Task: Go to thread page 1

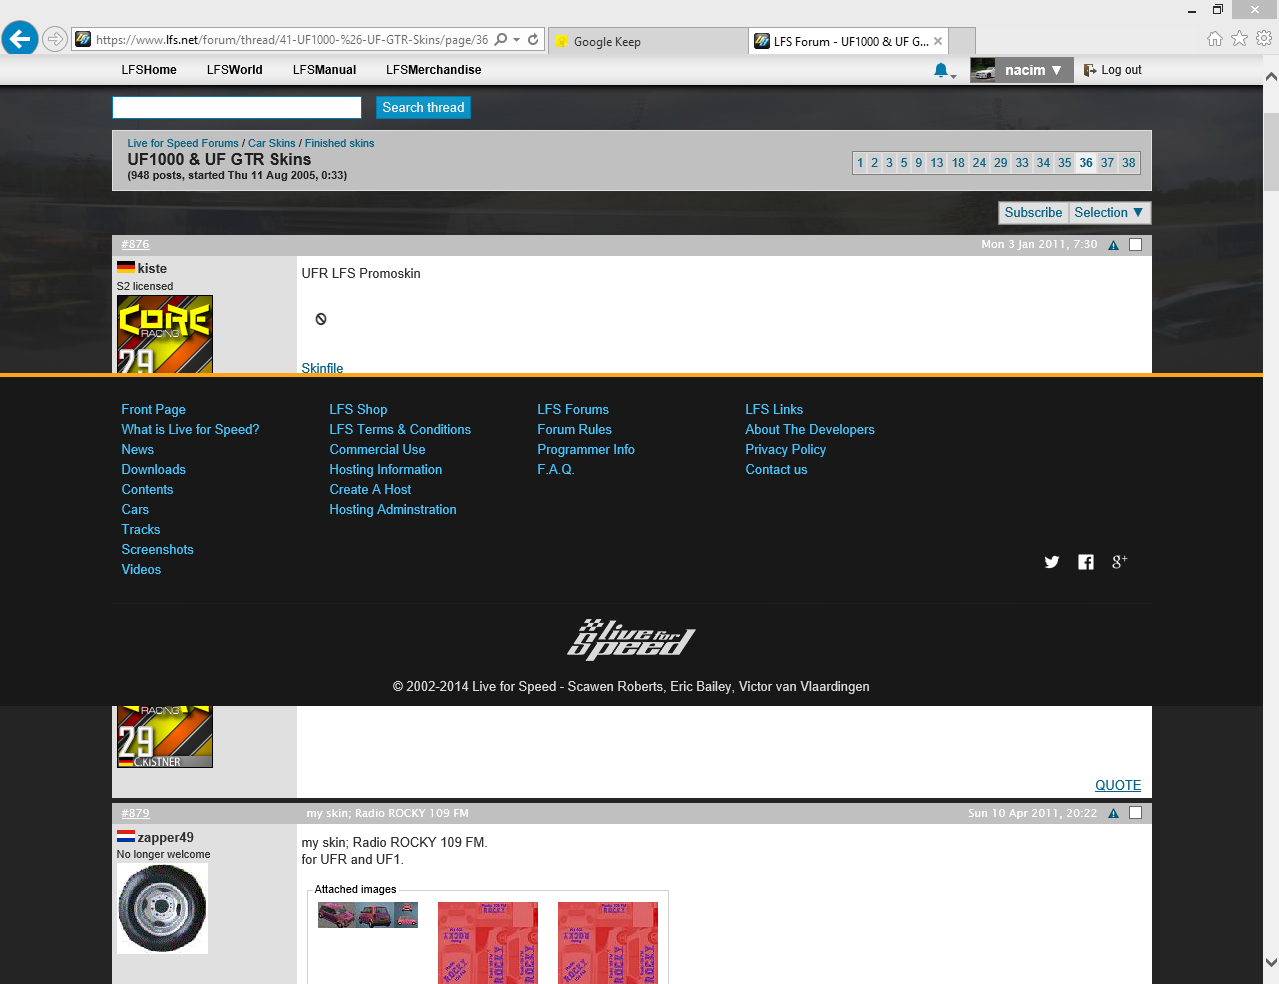Action: tap(860, 163)
